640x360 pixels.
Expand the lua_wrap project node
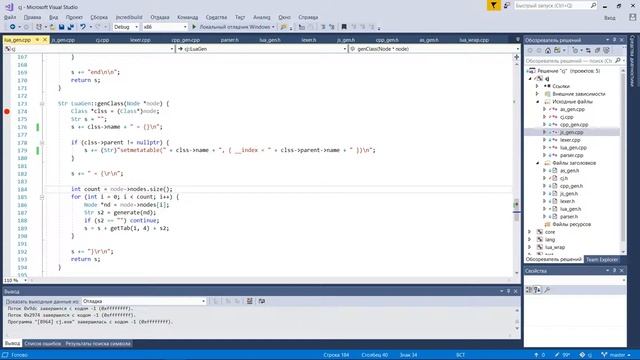click(530, 247)
